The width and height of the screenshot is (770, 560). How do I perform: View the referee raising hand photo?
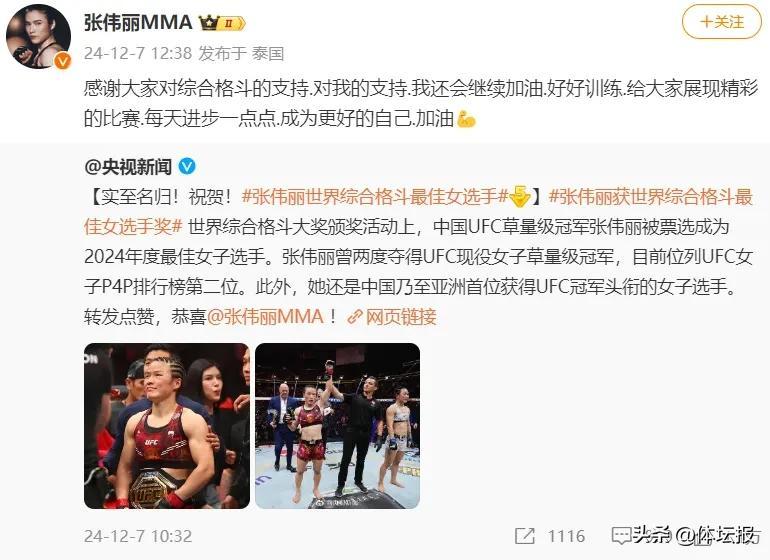pyautogui.click(x=337, y=426)
